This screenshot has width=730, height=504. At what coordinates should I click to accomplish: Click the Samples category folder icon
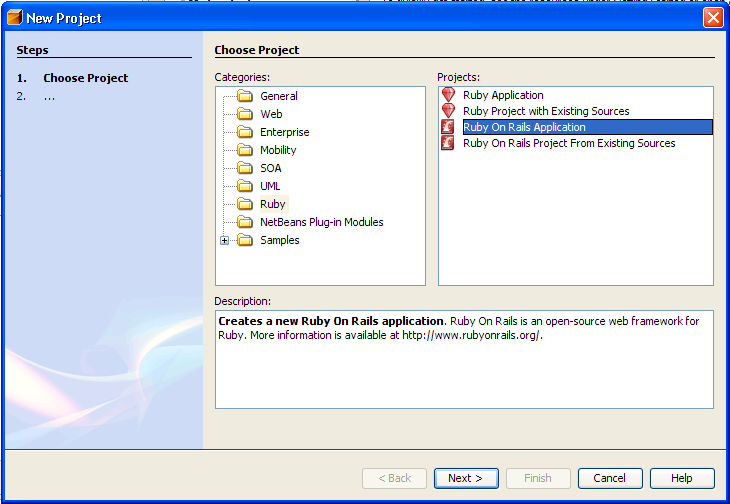245,240
